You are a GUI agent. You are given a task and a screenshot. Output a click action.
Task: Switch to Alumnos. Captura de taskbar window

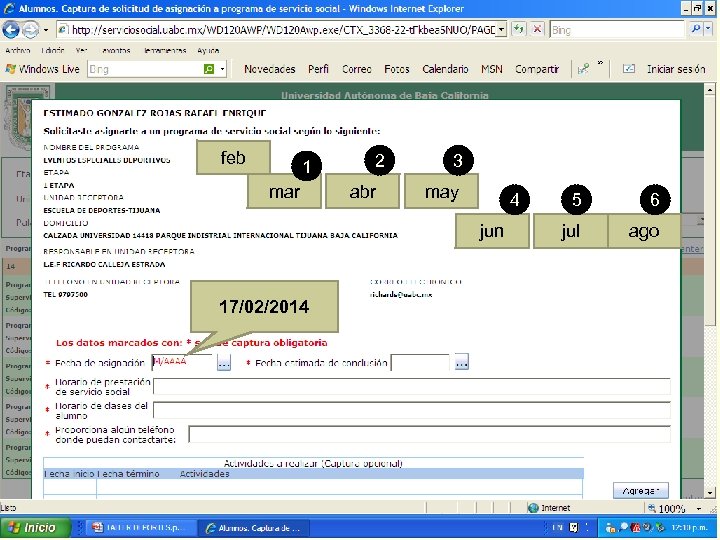click(x=255, y=528)
